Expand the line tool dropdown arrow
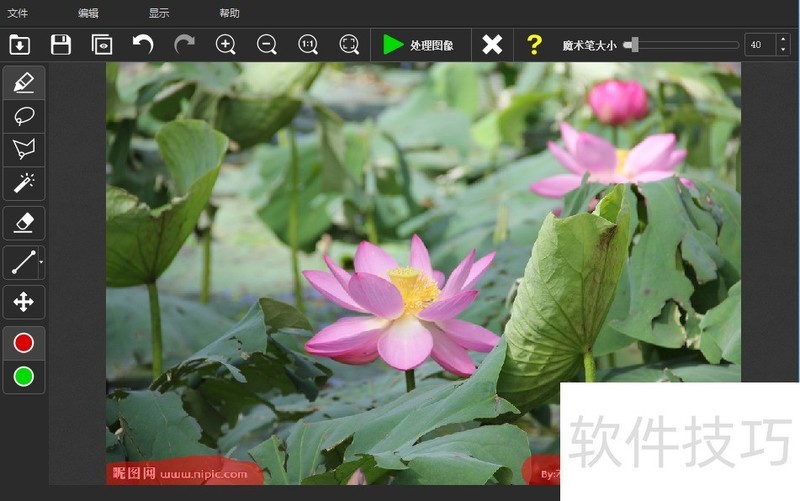Image resolution: width=800 pixels, height=501 pixels. point(41,263)
